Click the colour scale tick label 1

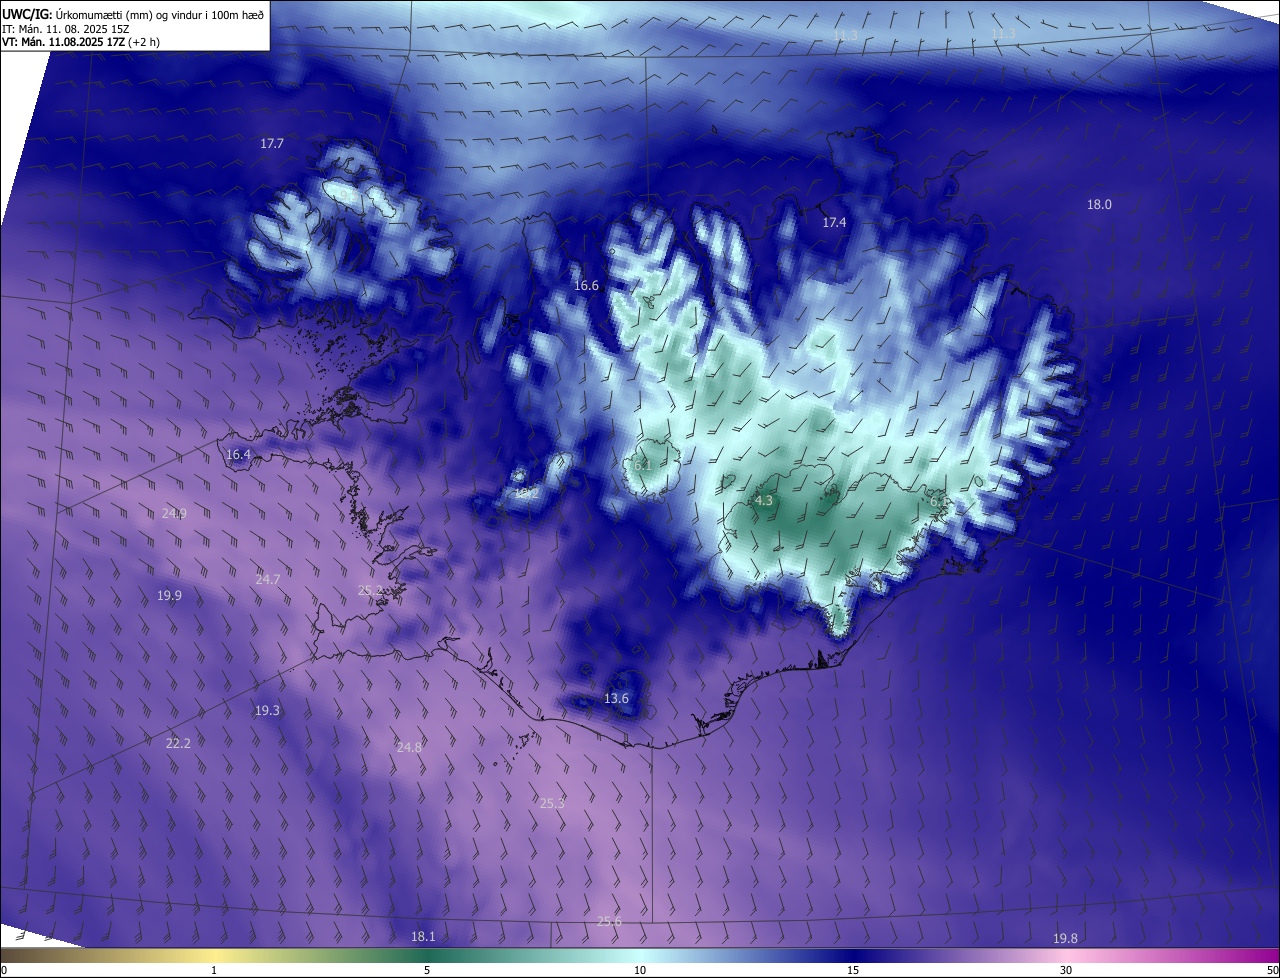point(214,971)
